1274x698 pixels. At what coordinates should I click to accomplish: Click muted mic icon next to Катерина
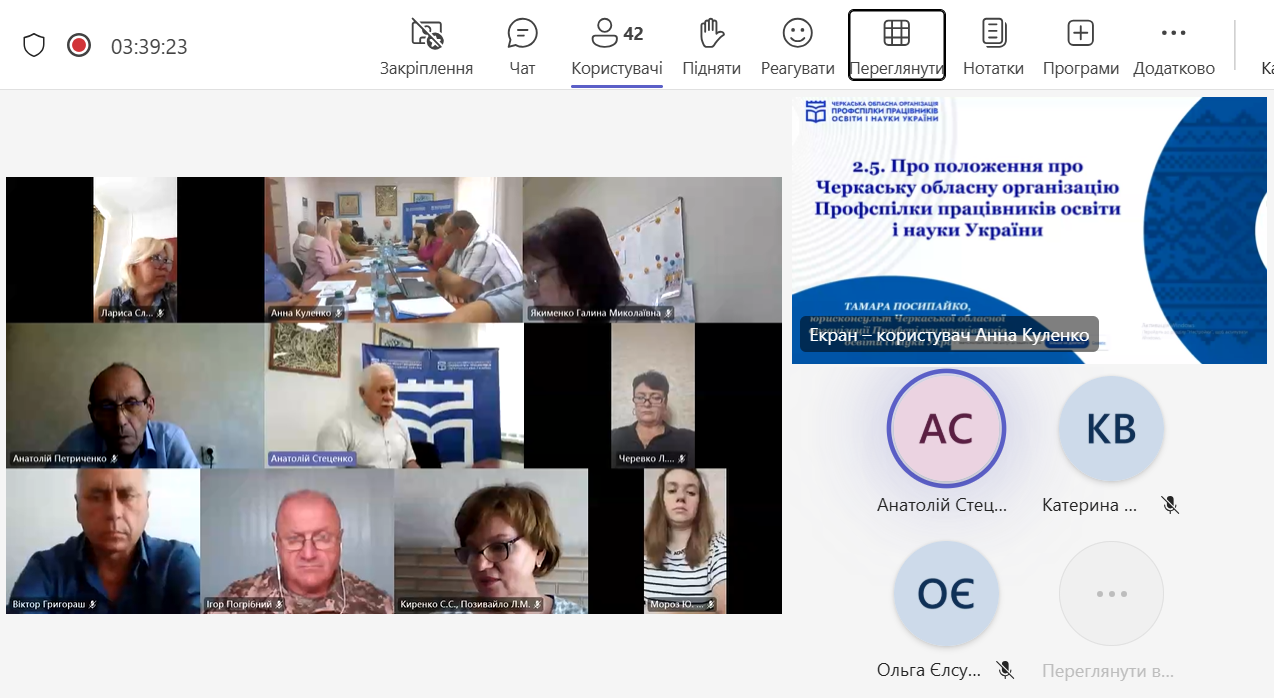point(1170,505)
